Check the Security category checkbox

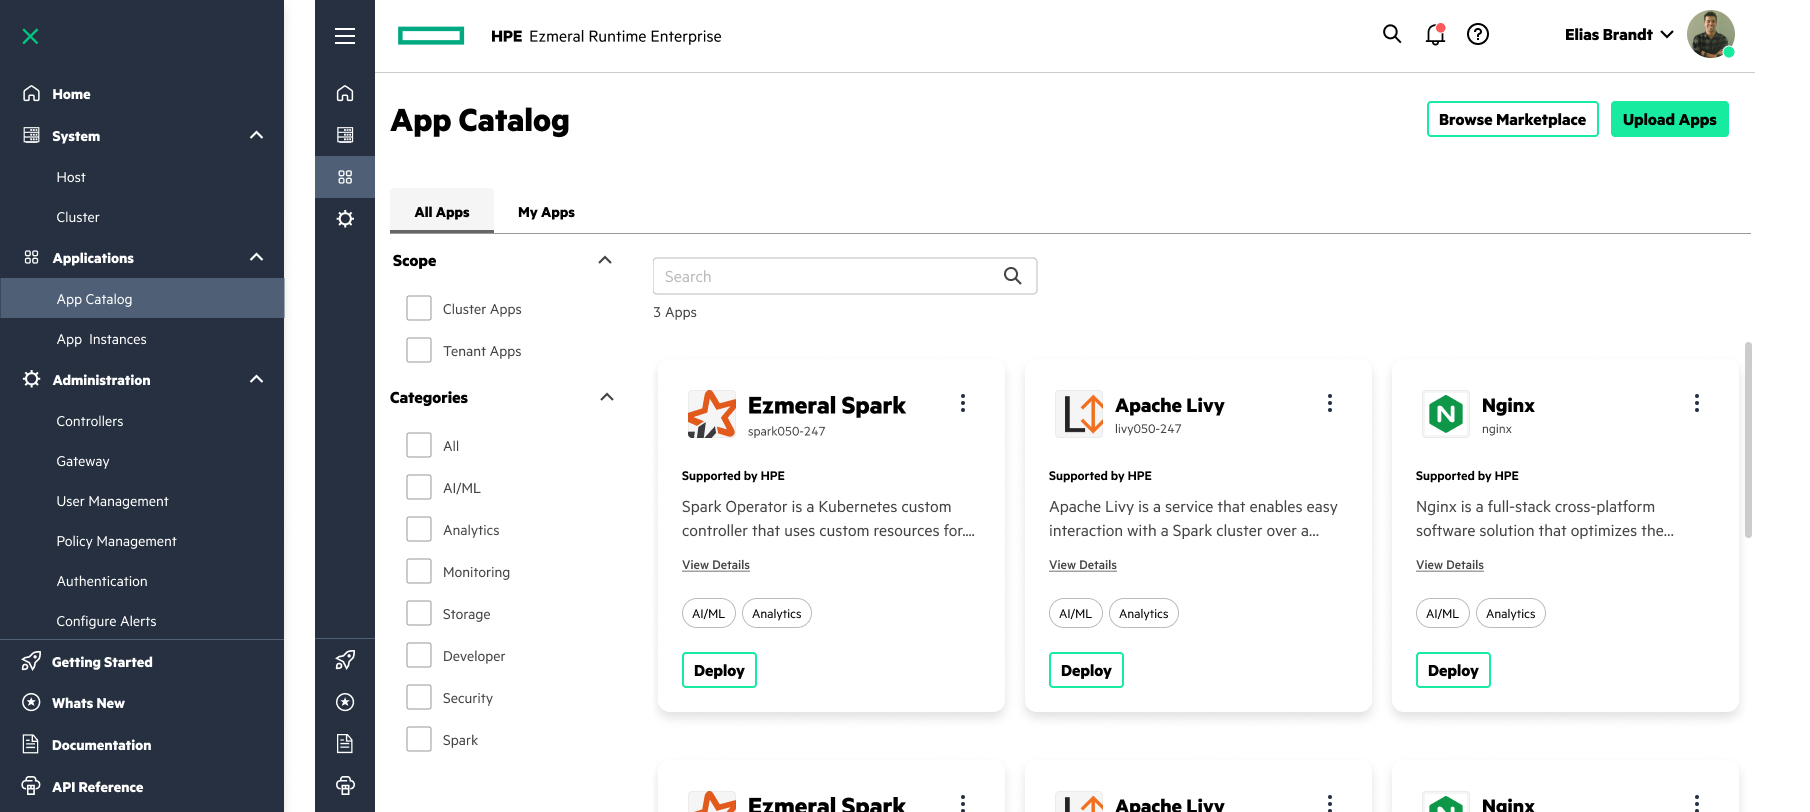[x=419, y=697]
